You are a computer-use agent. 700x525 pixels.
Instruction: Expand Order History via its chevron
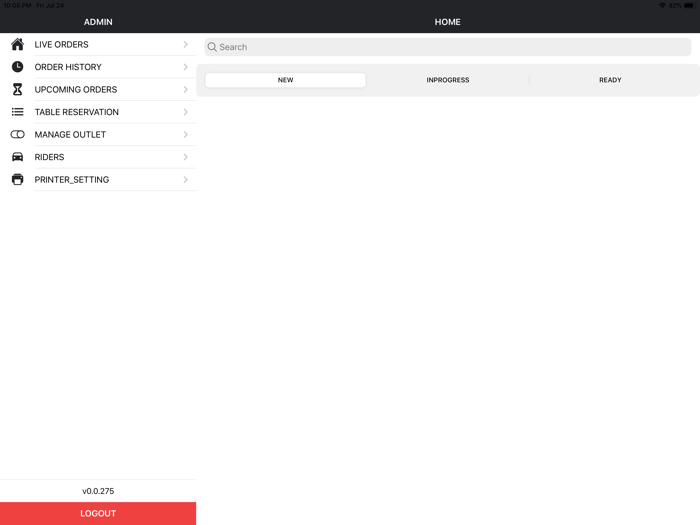(x=185, y=67)
